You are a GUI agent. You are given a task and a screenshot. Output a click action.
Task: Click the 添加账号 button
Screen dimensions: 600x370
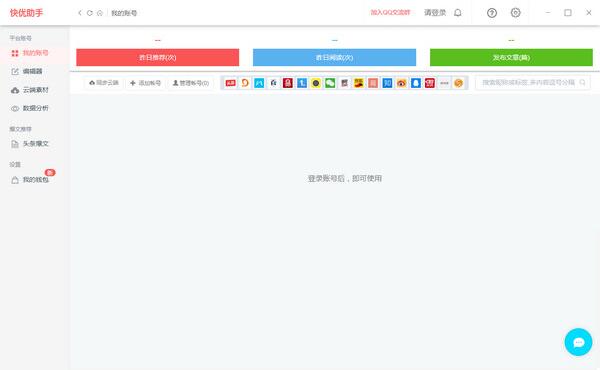[x=145, y=83]
